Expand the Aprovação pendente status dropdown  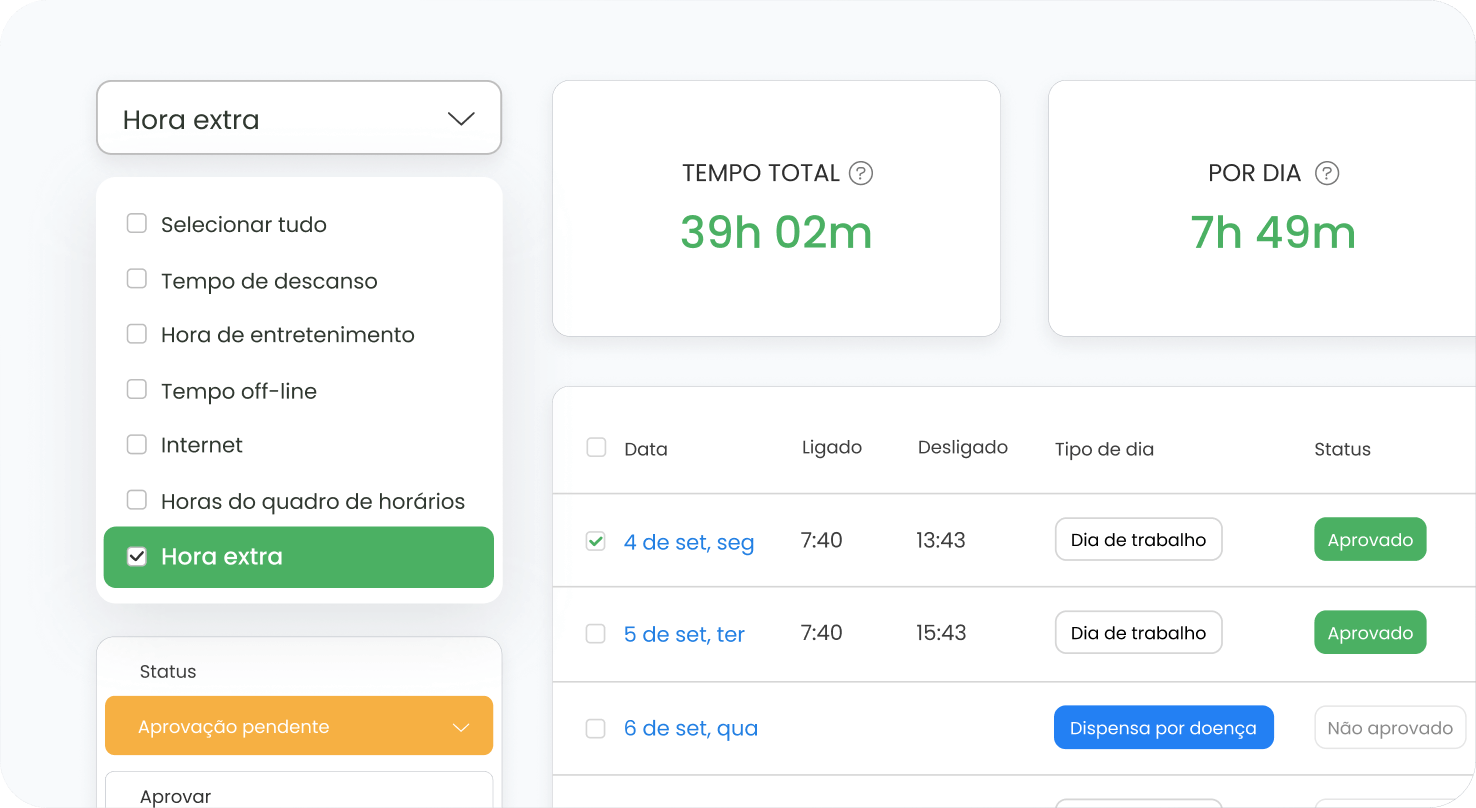click(298, 726)
